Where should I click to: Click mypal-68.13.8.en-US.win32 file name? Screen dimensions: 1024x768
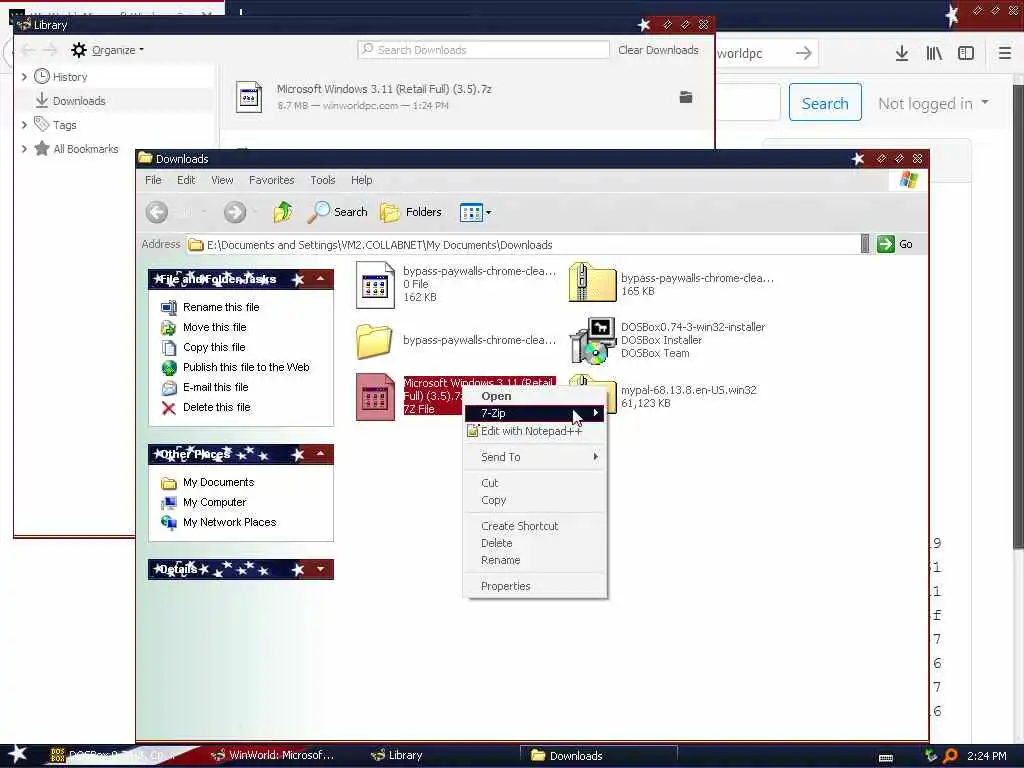coord(688,390)
